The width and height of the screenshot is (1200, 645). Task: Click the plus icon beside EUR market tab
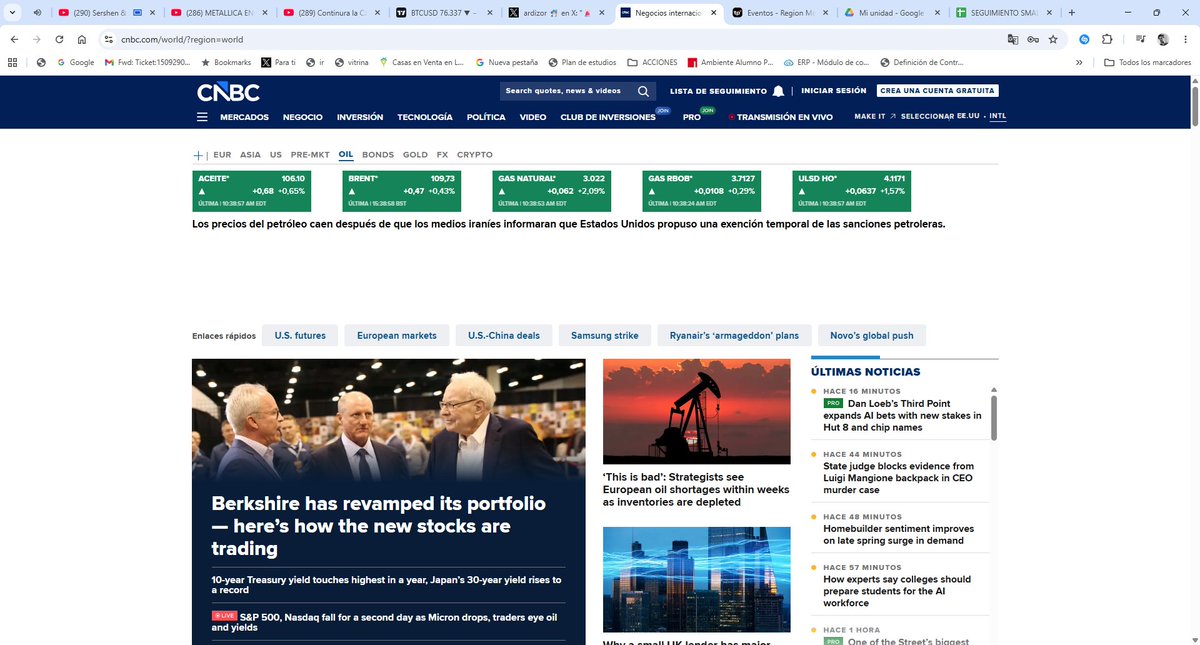(x=198, y=155)
